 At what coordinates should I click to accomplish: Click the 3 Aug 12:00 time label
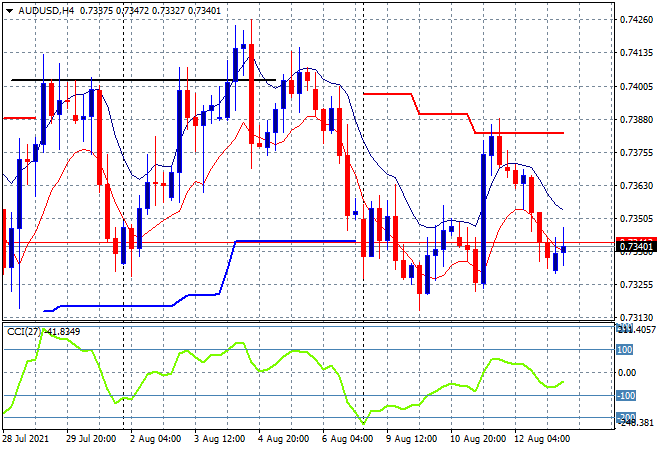pos(220,439)
